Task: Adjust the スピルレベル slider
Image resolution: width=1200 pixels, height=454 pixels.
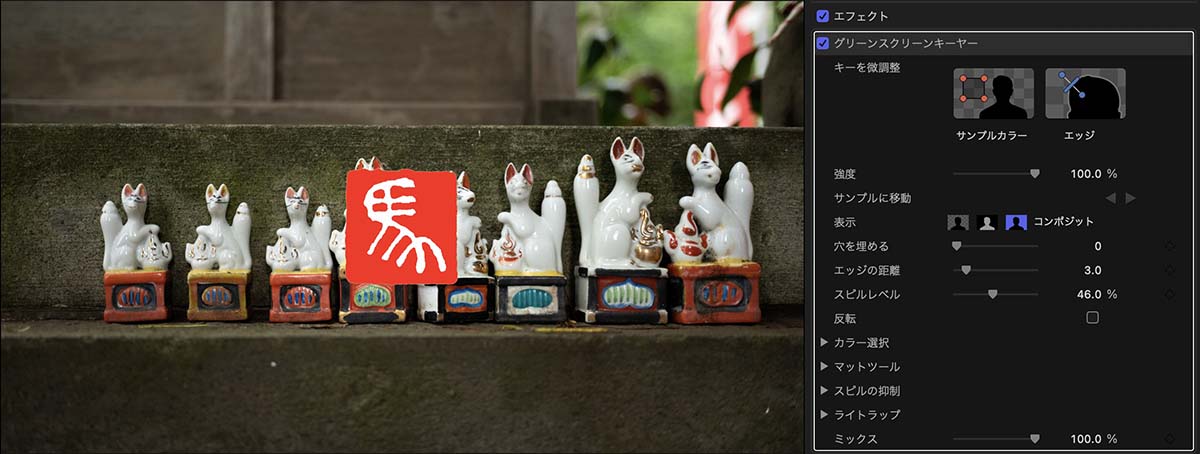Action: tap(996, 294)
